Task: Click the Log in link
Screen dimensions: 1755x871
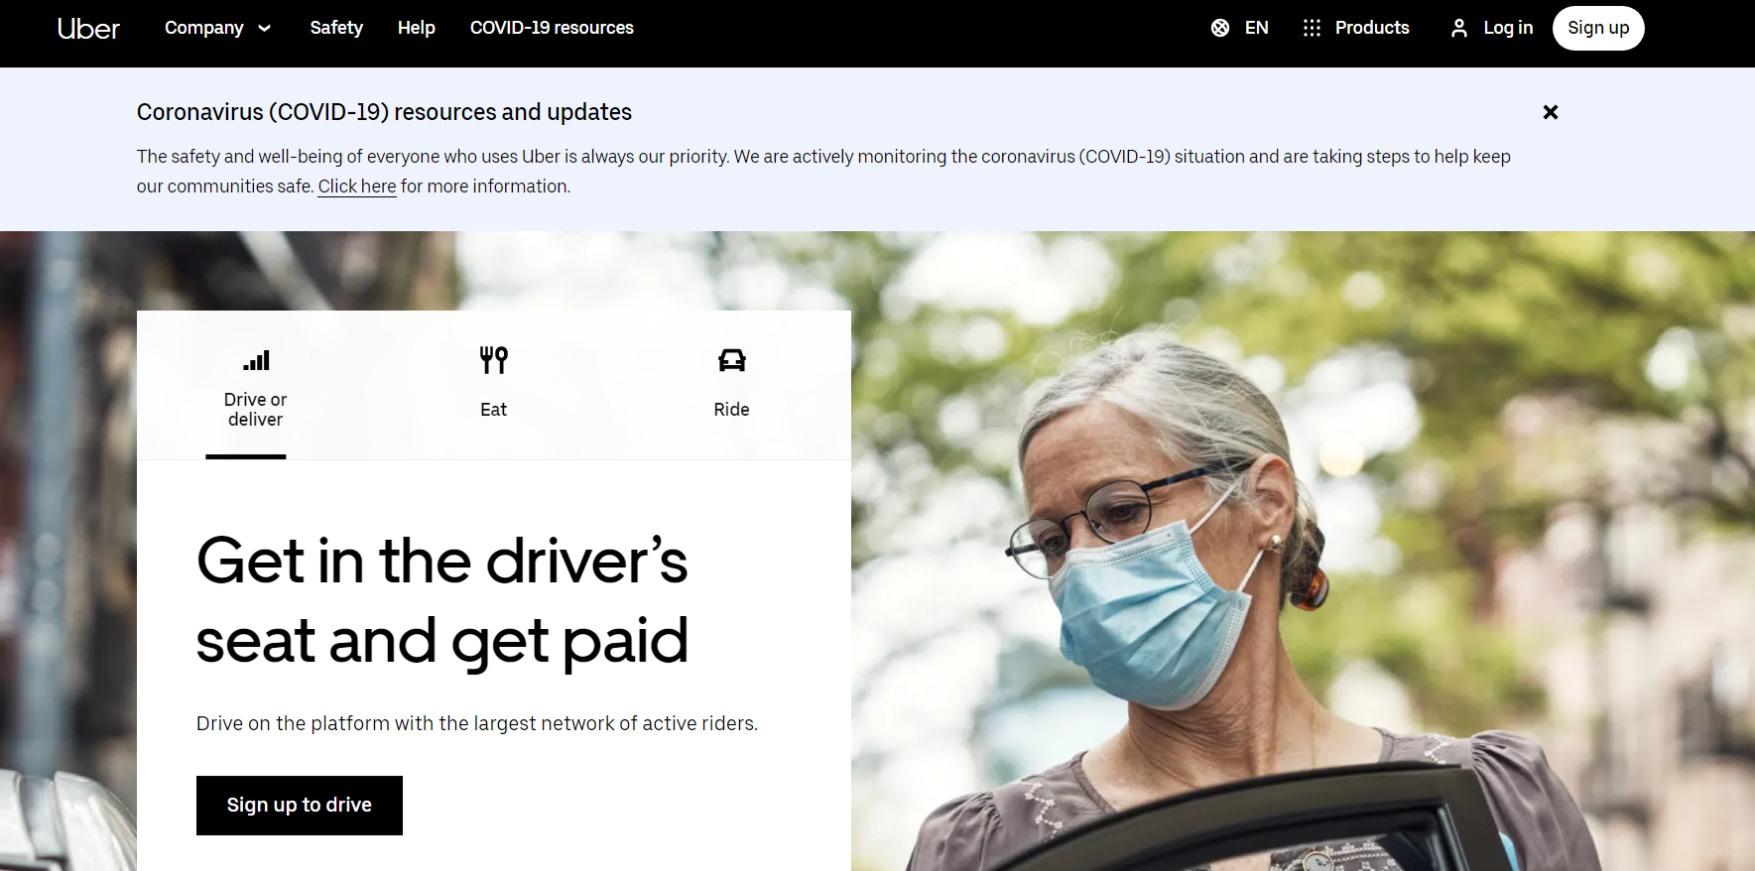Action: 1508,28
